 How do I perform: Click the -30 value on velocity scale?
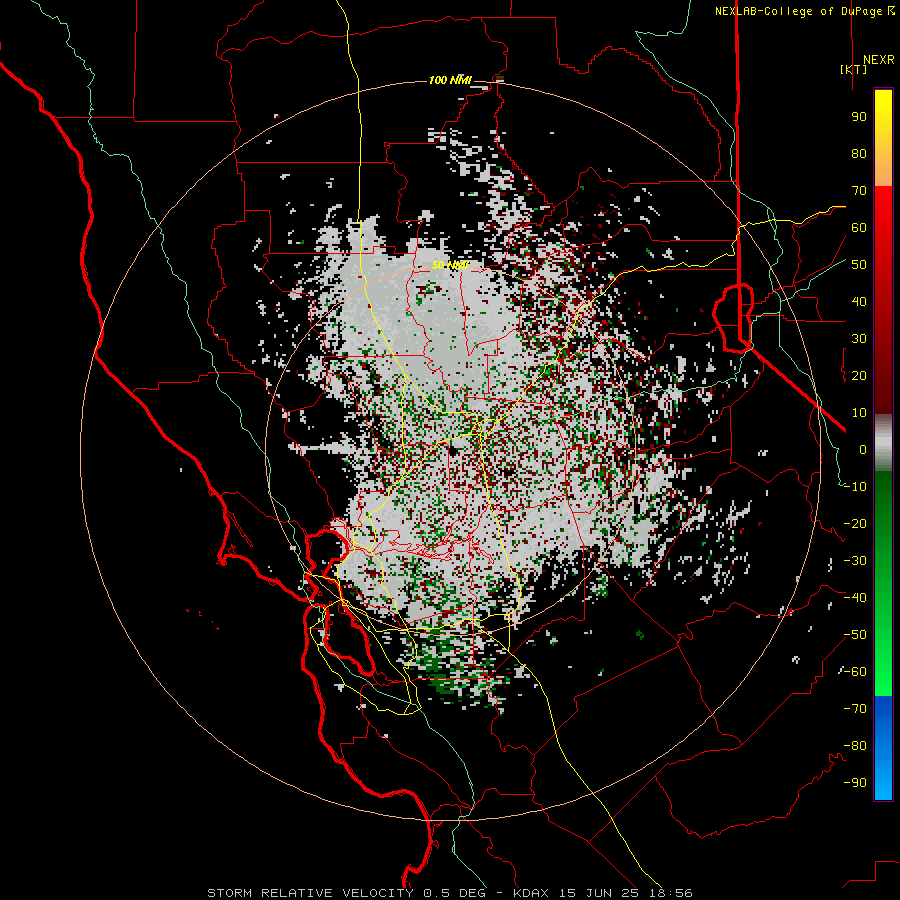[x=855, y=561]
